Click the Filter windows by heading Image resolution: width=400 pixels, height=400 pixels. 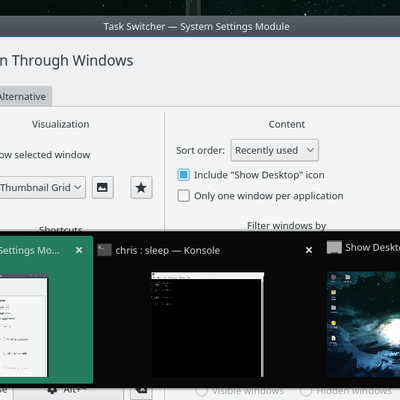(x=287, y=226)
